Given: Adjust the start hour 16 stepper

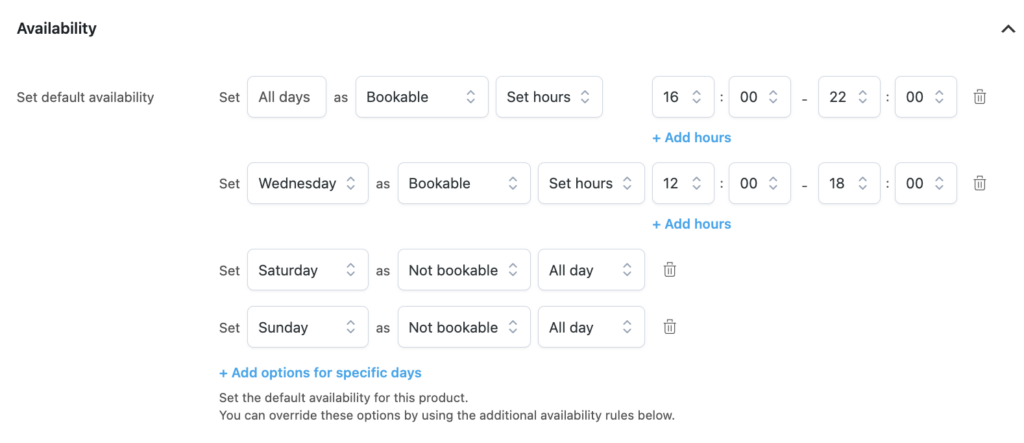Looking at the screenshot, I should [x=683, y=97].
